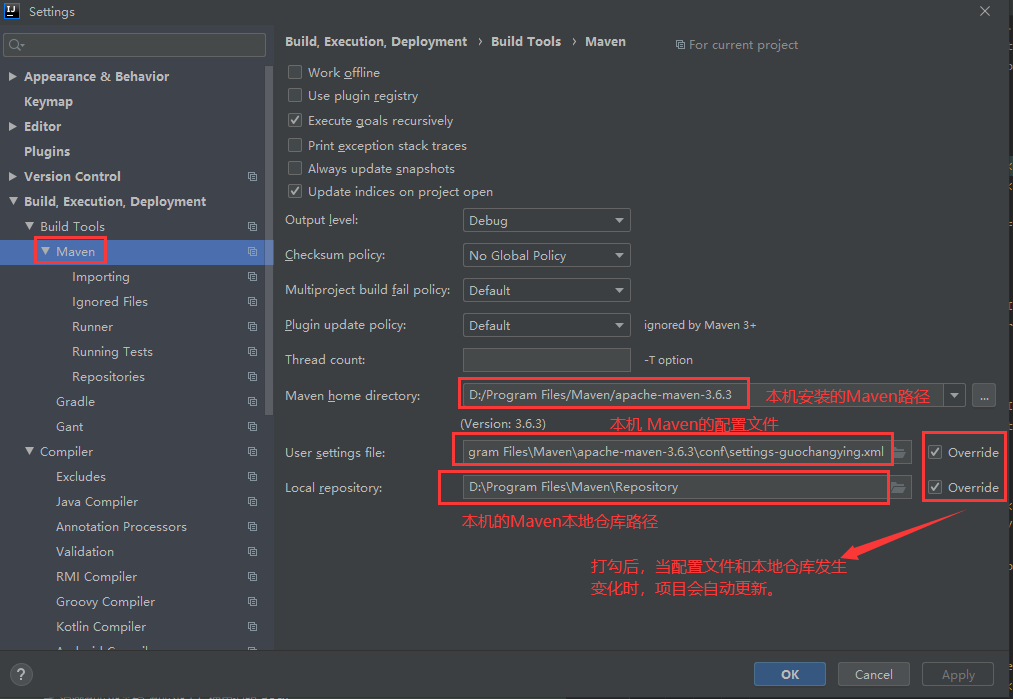The image size is (1013, 699).
Task: Click the Build Tools breadcrumb link
Action: (526, 41)
